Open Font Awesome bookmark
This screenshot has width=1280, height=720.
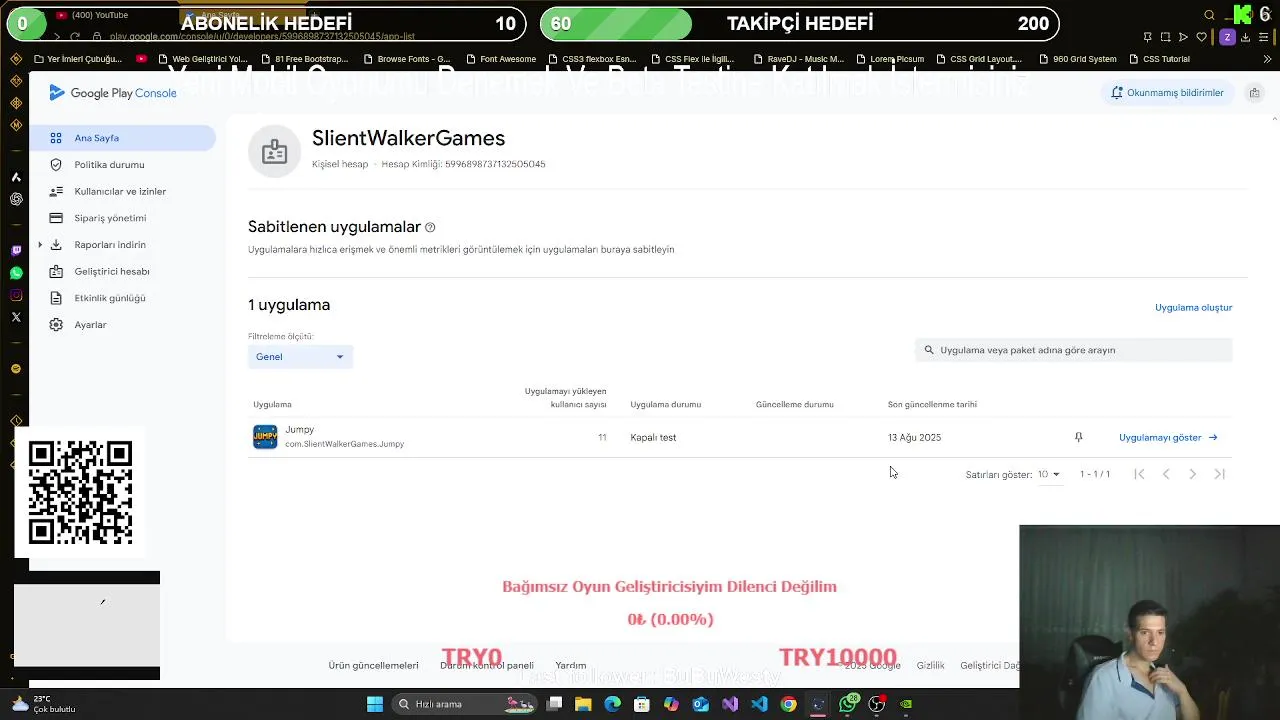500,59
